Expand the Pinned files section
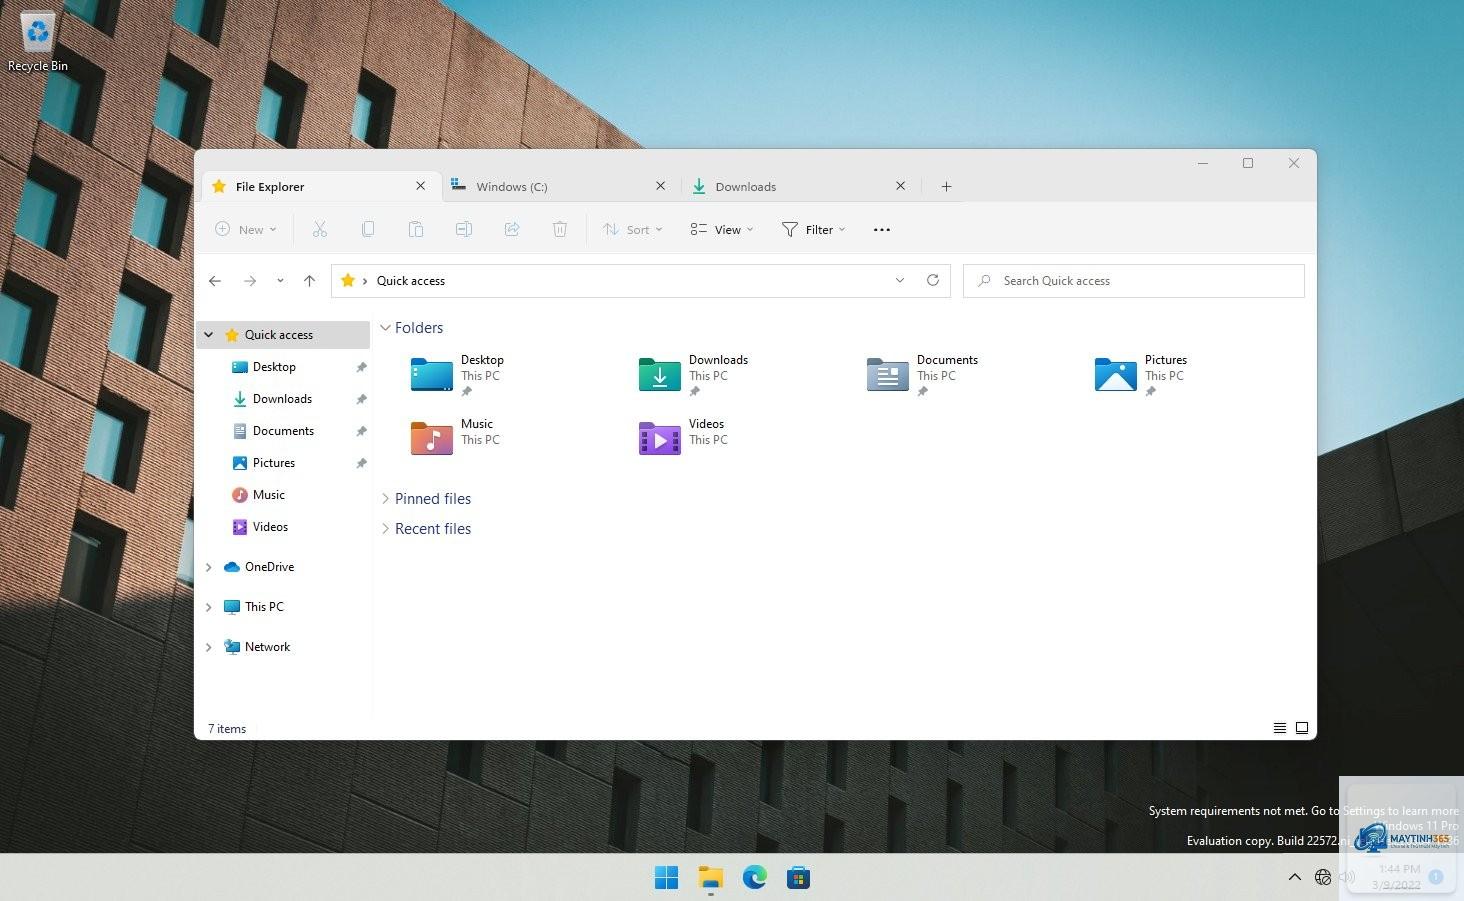 pyautogui.click(x=385, y=499)
